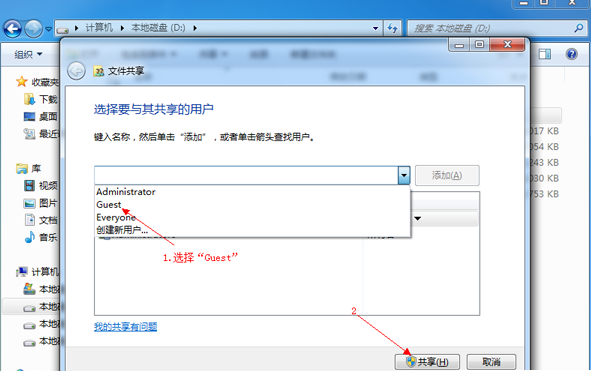Viewport: 591px width, 371px height.
Task: Close the 文件共享 dialog
Action: pos(507,44)
